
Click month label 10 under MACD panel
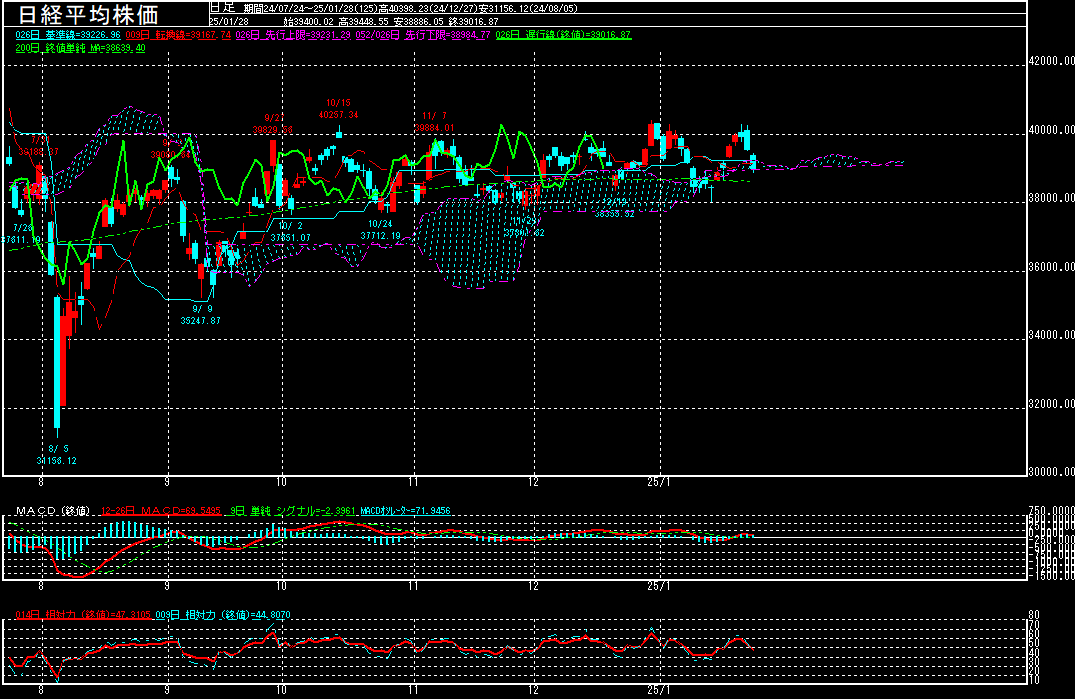(x=281, y=587)
